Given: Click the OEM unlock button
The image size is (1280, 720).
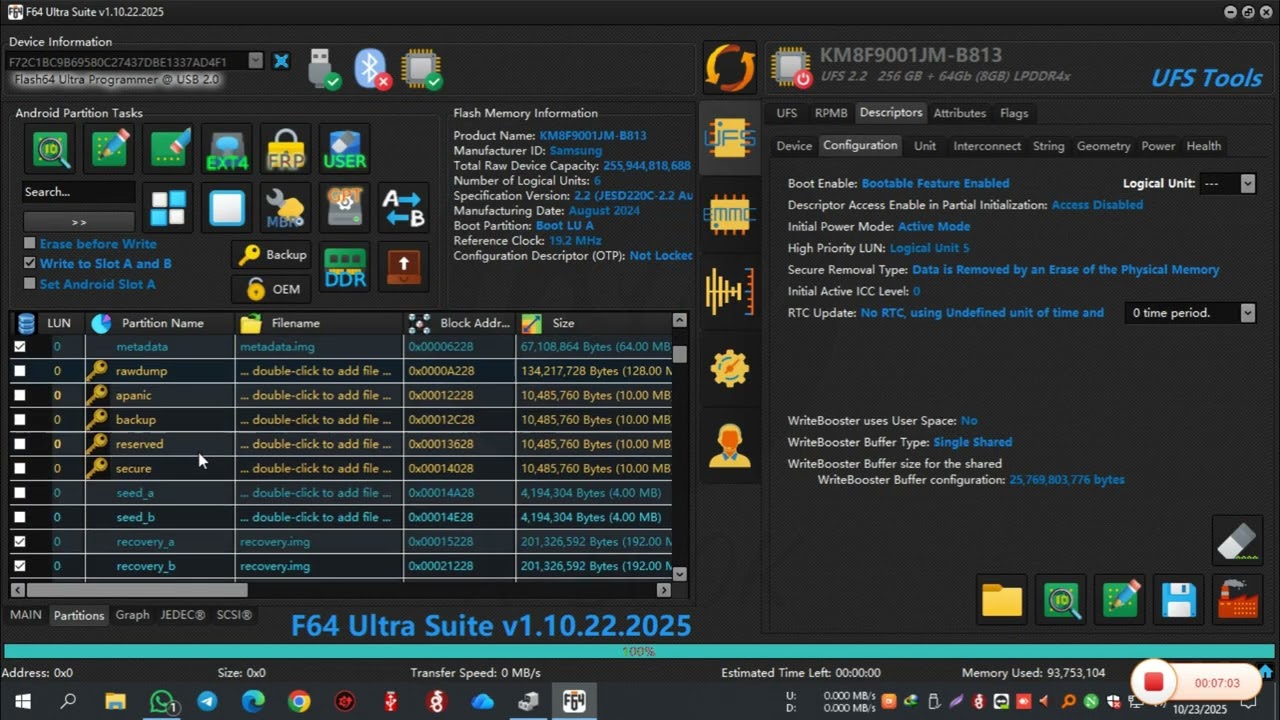Looking at the screenshot, I should pyautogui.click(x=272, y=289).
